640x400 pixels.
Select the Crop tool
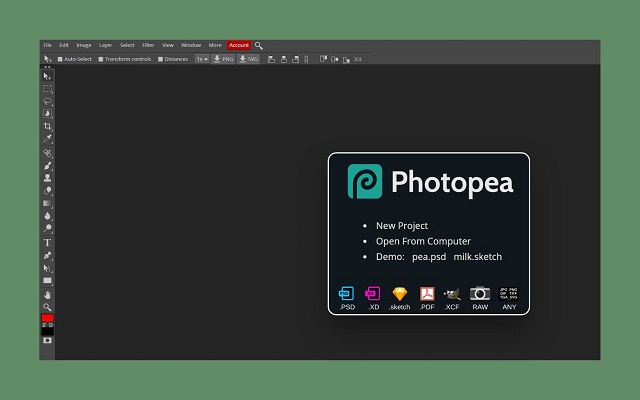[47, 126]
